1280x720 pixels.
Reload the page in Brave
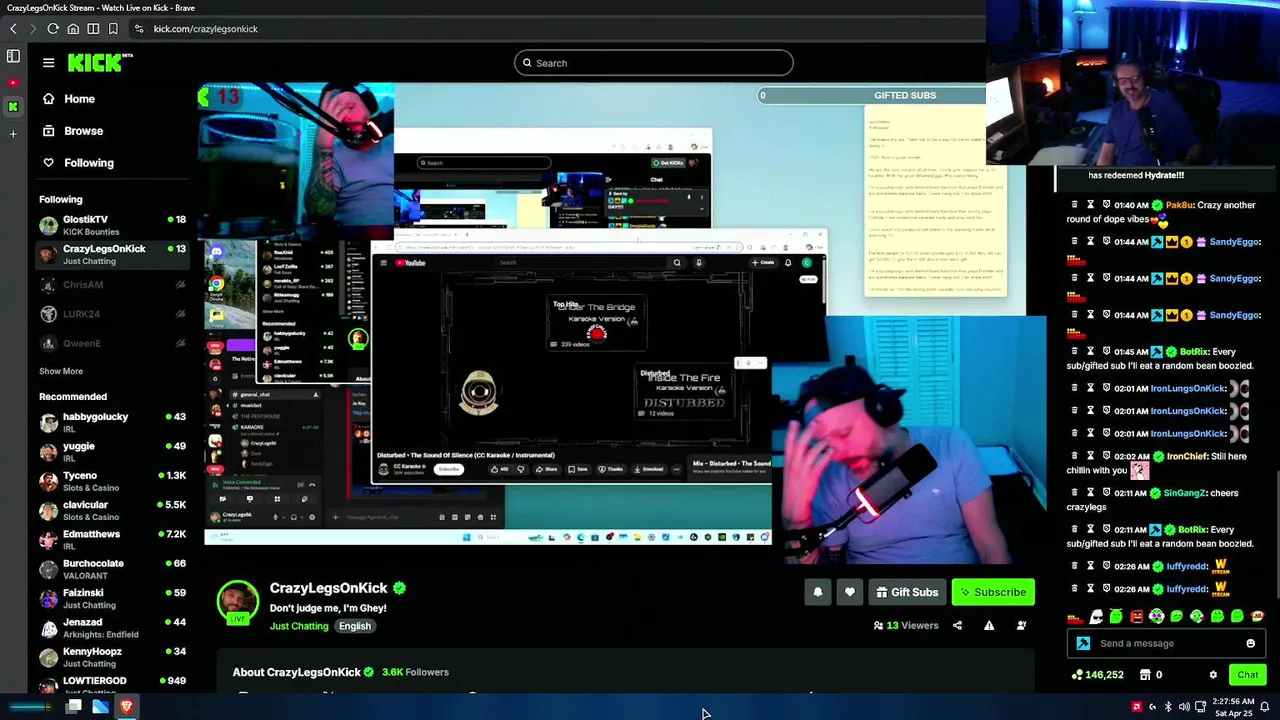coord(53,29)
